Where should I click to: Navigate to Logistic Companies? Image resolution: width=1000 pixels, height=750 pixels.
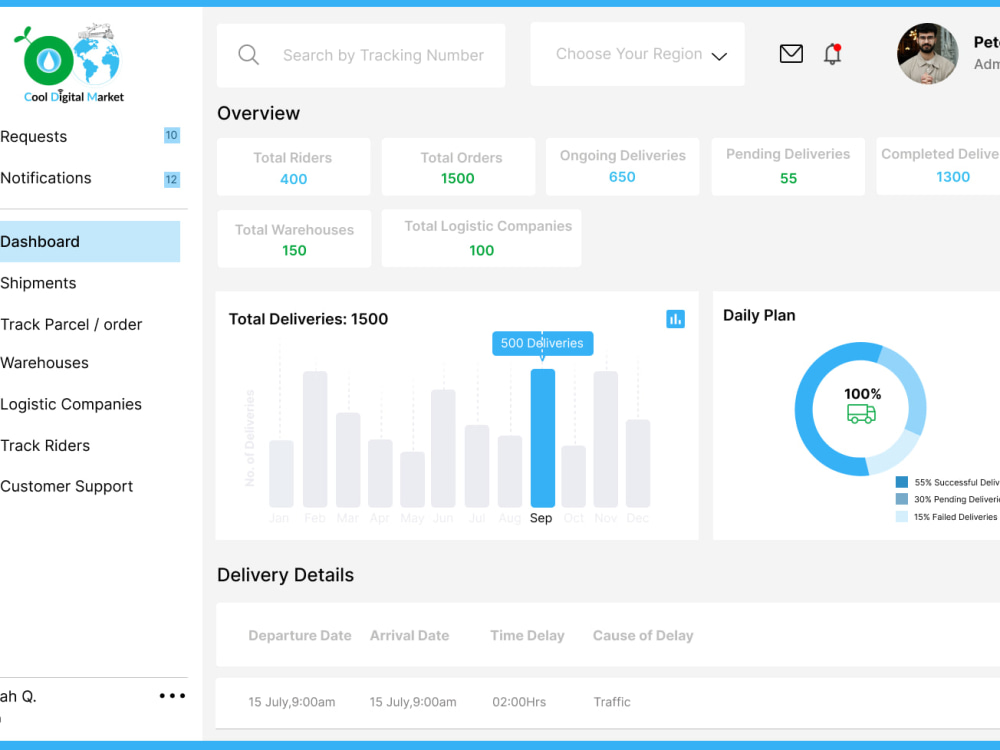pyautogui.click(x=71, y=404)
